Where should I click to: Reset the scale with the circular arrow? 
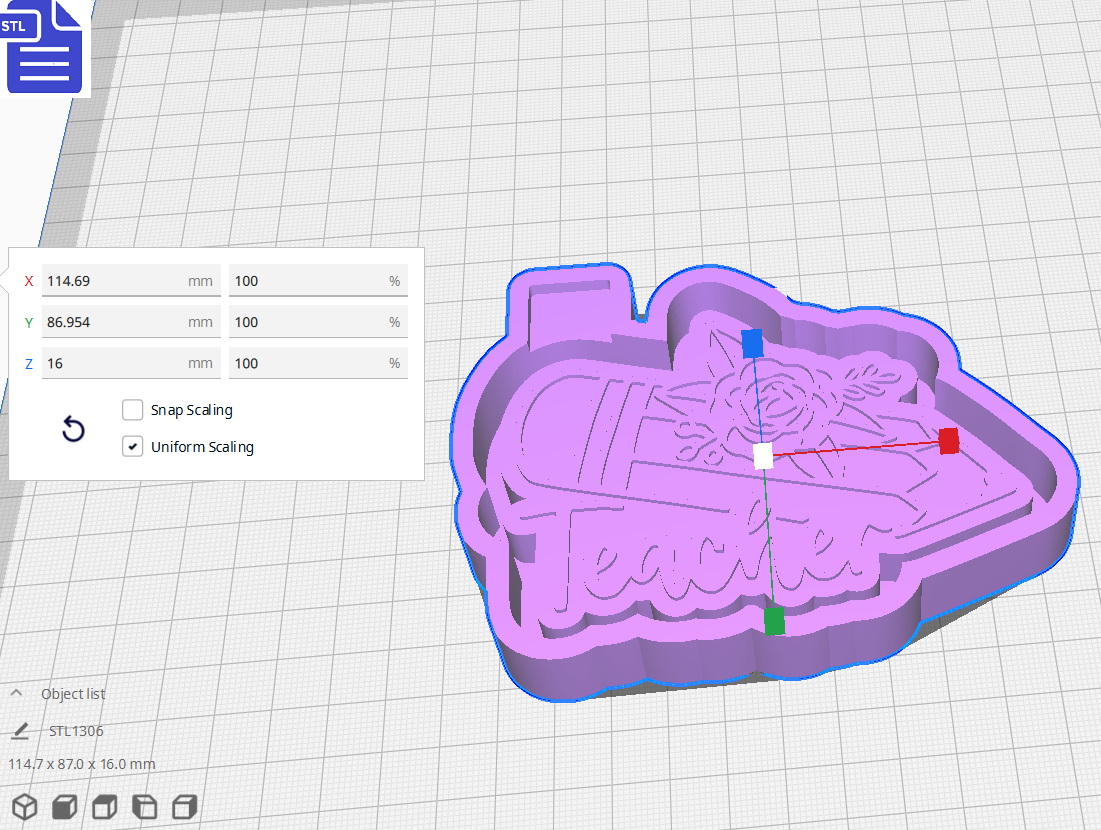point(73,430)
